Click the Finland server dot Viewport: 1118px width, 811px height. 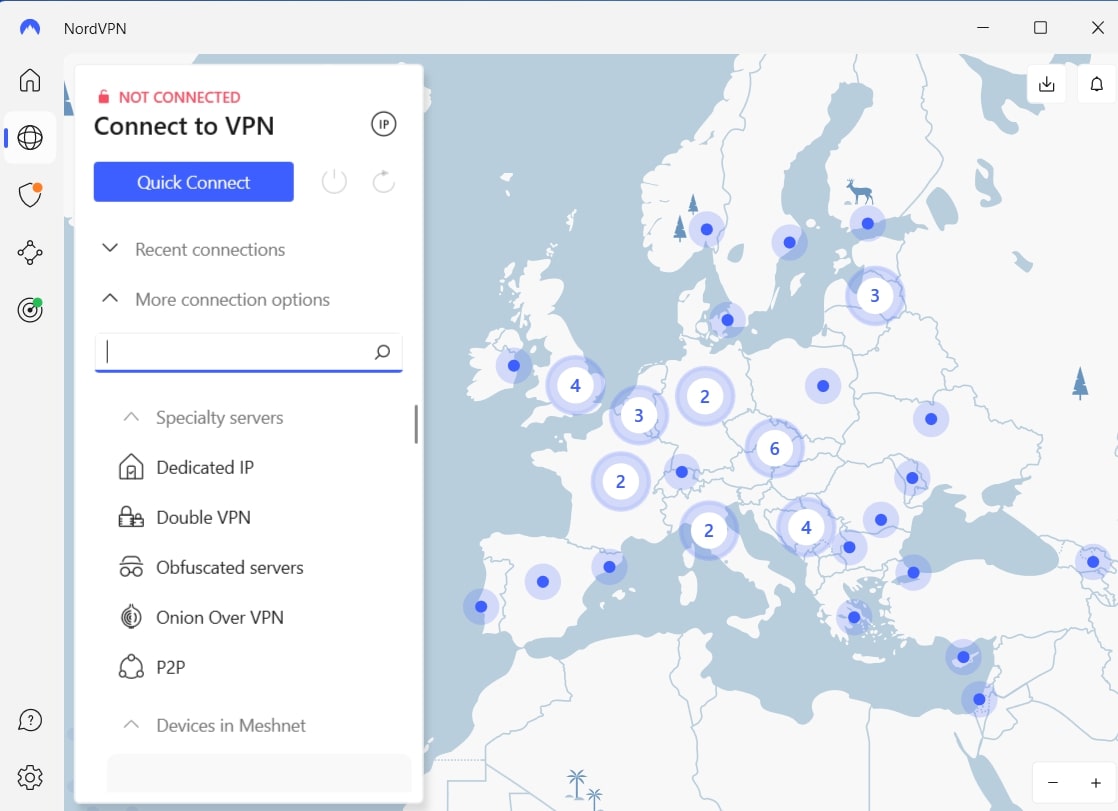point(868,223)
